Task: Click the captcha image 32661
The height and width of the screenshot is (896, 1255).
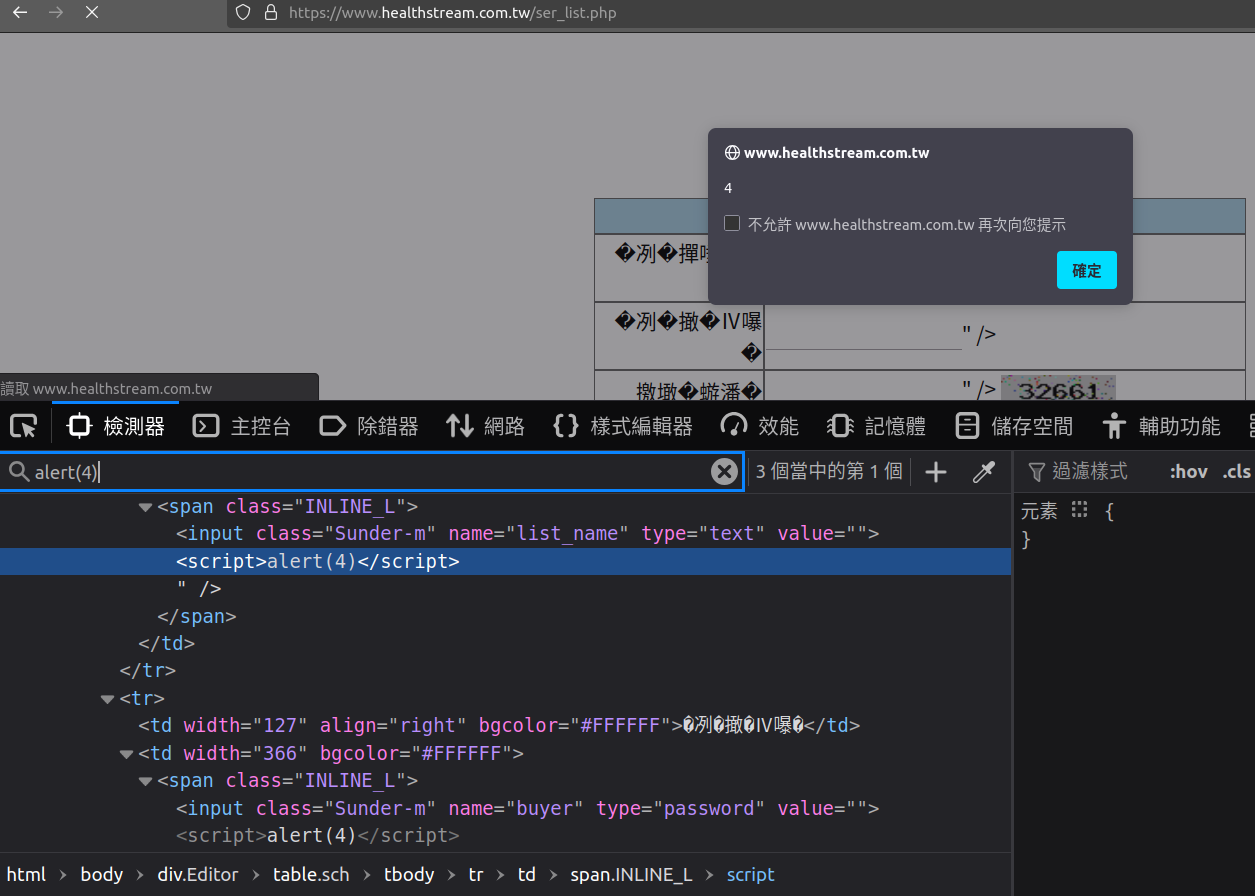Action: [1058, 388]
